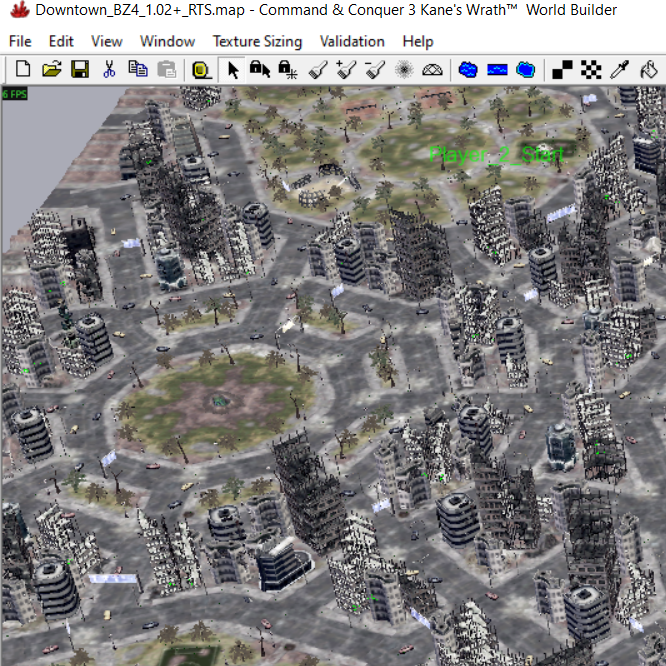This screenshot has height=666, width=666.
Task: Save the map with the floppy disk icon
Action: click(80, 69)
